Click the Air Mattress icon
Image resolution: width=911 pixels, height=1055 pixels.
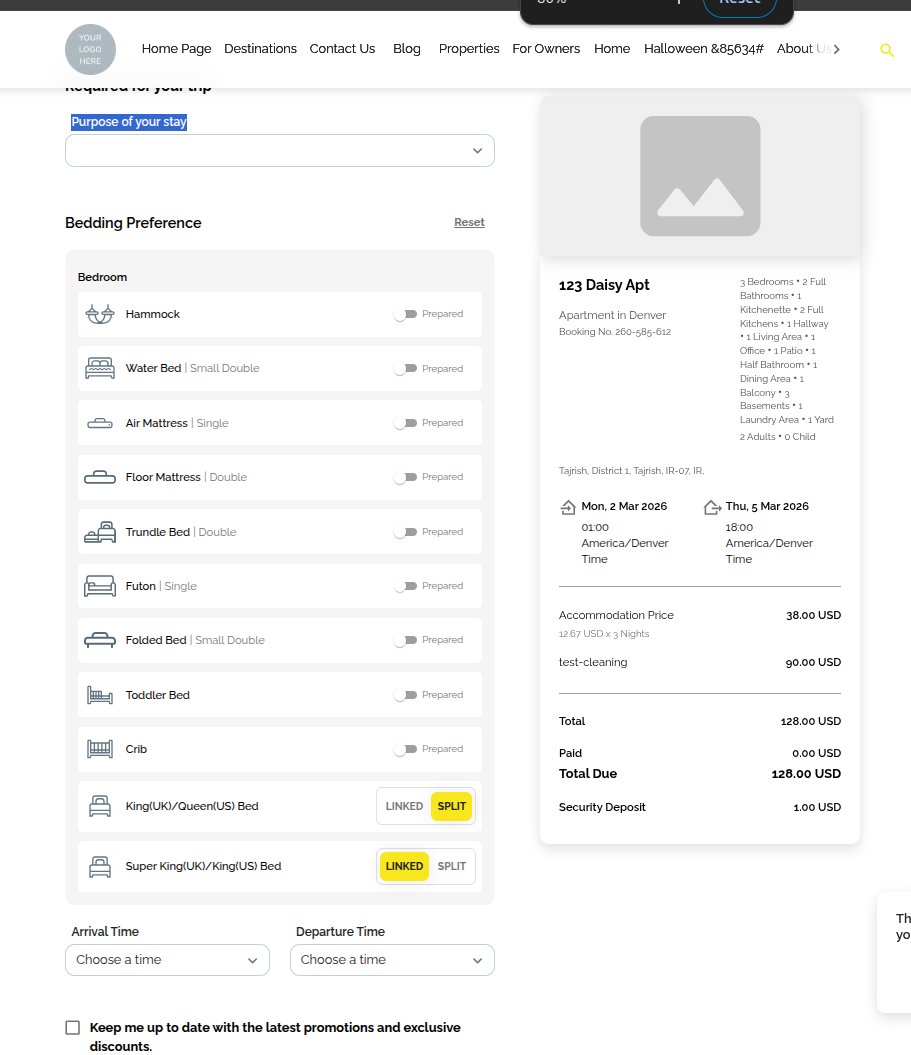tap(100, 423)
